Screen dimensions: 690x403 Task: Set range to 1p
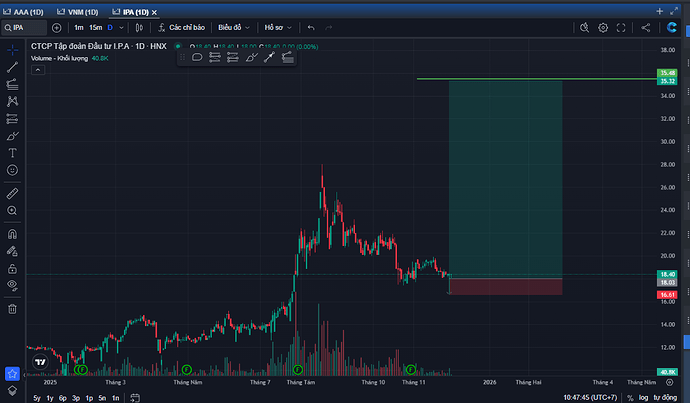[x=89, y=398]
